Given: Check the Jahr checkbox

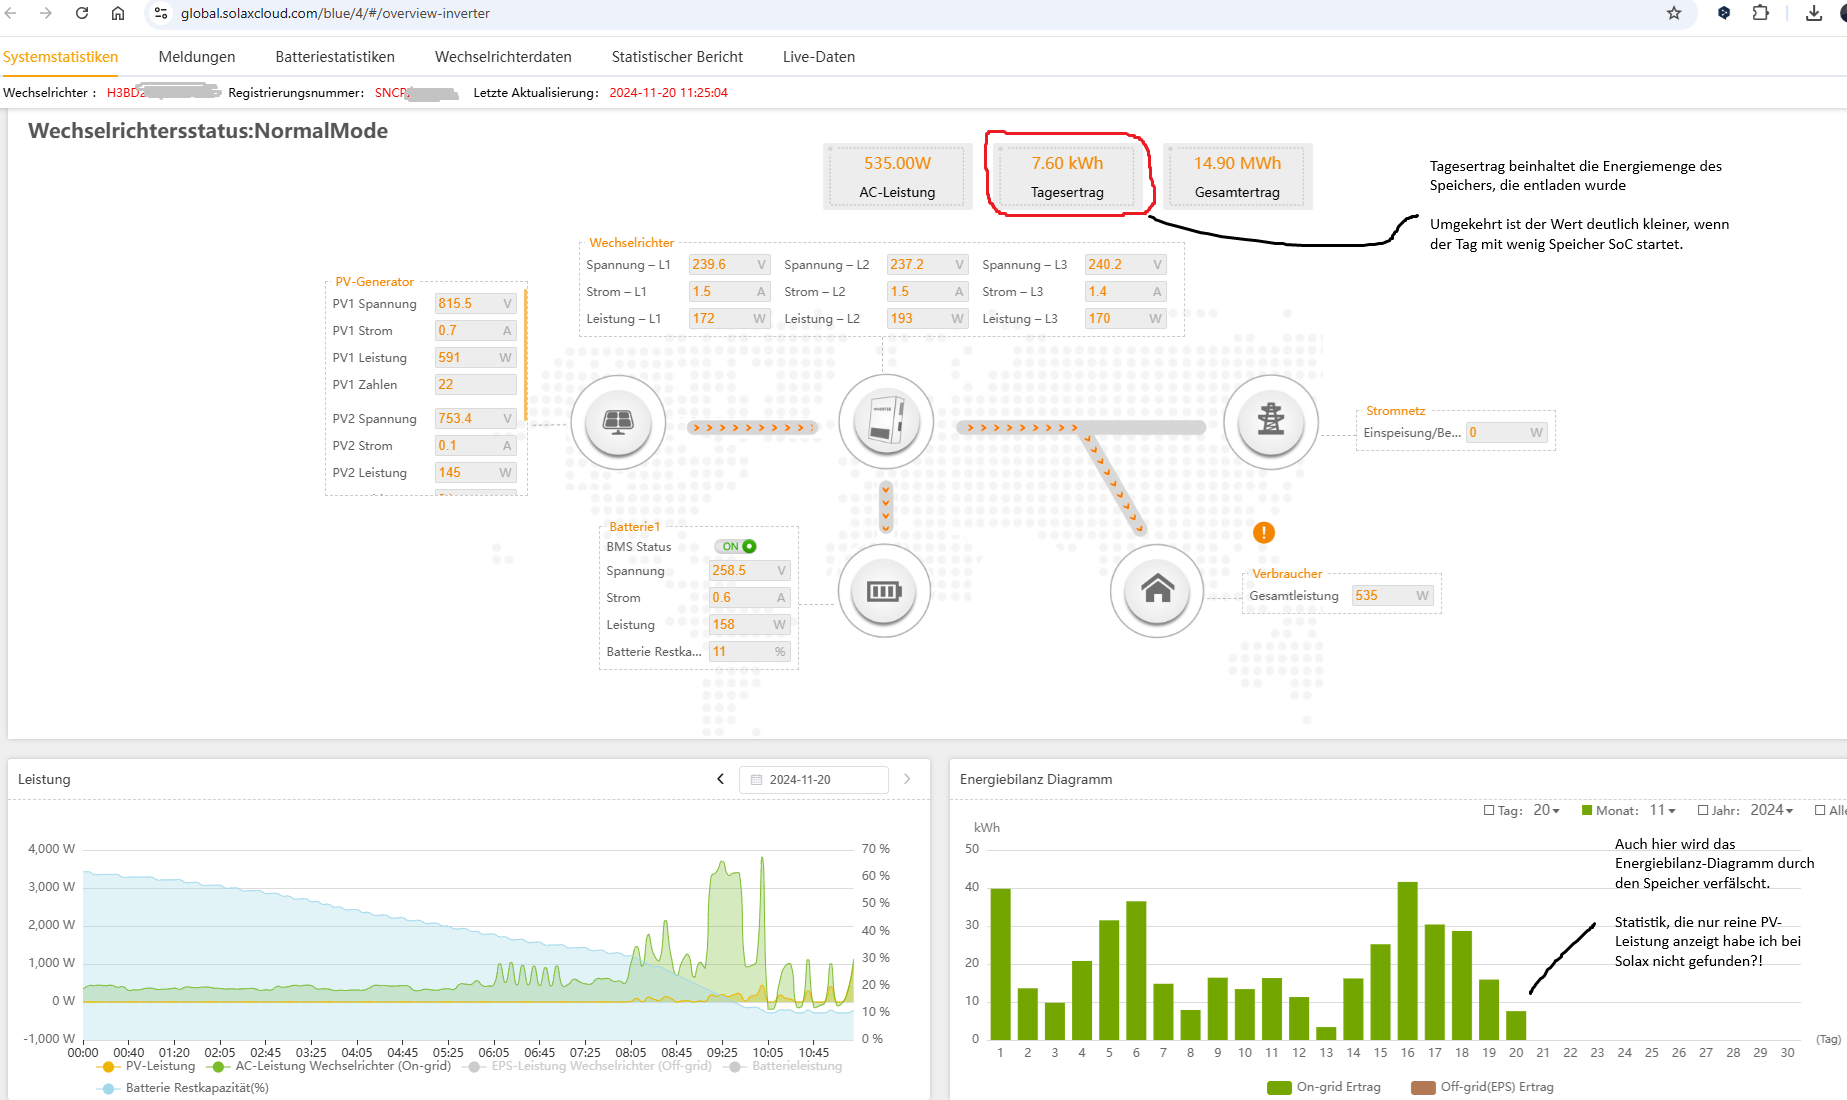Looking at the screenshot, I should [x=1702, y=810].
